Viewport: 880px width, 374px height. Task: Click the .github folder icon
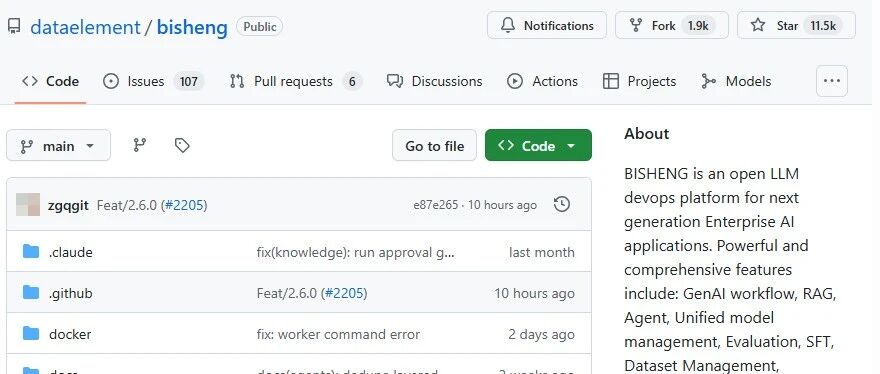tap(31, 293)
